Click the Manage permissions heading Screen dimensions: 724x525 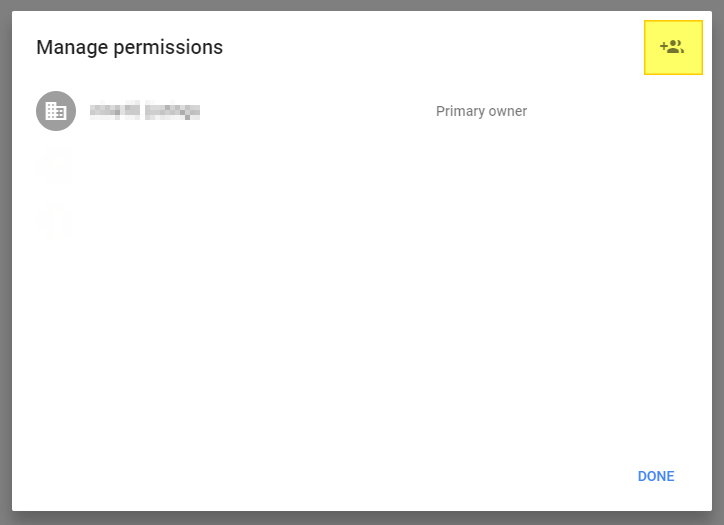pyautogui.click(x=129, y=47)
